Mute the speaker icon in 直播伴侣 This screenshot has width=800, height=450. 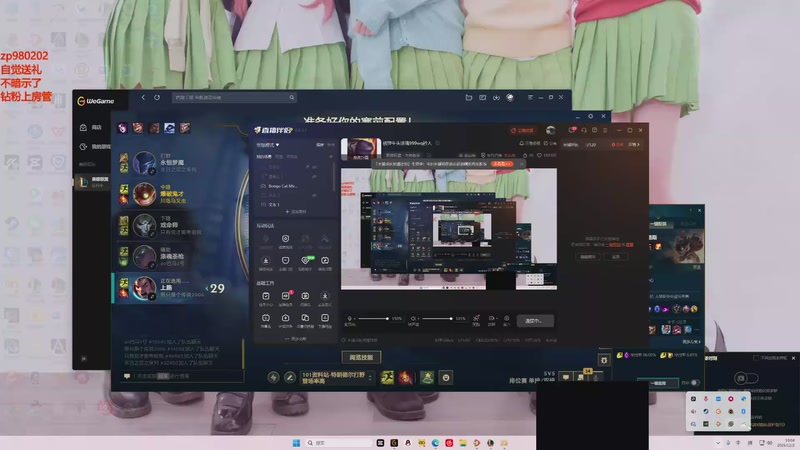(x=414, y=318)
